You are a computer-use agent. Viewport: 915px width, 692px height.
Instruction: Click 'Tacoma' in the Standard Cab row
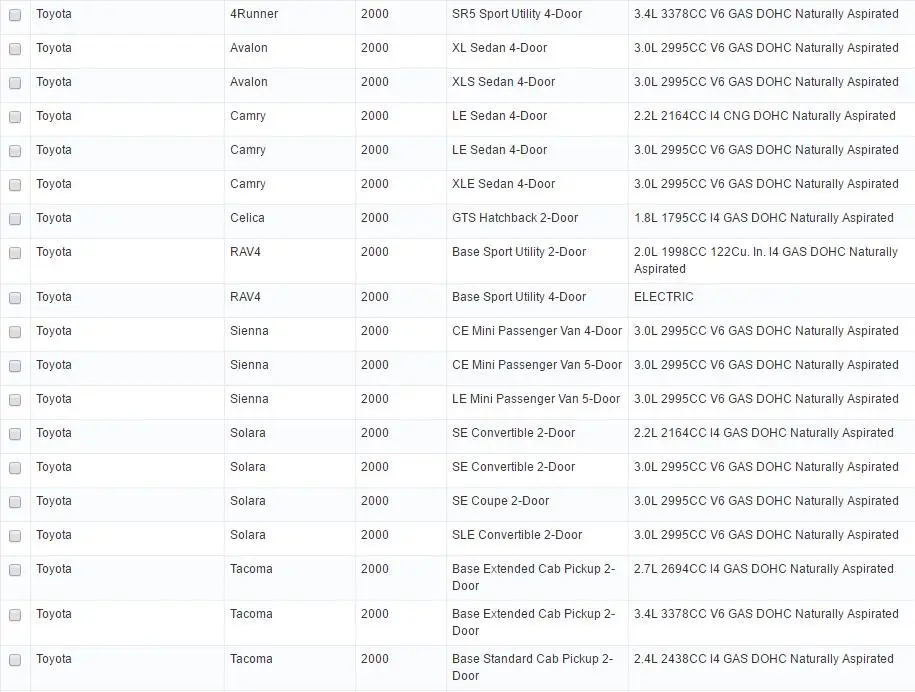(251, 659)
